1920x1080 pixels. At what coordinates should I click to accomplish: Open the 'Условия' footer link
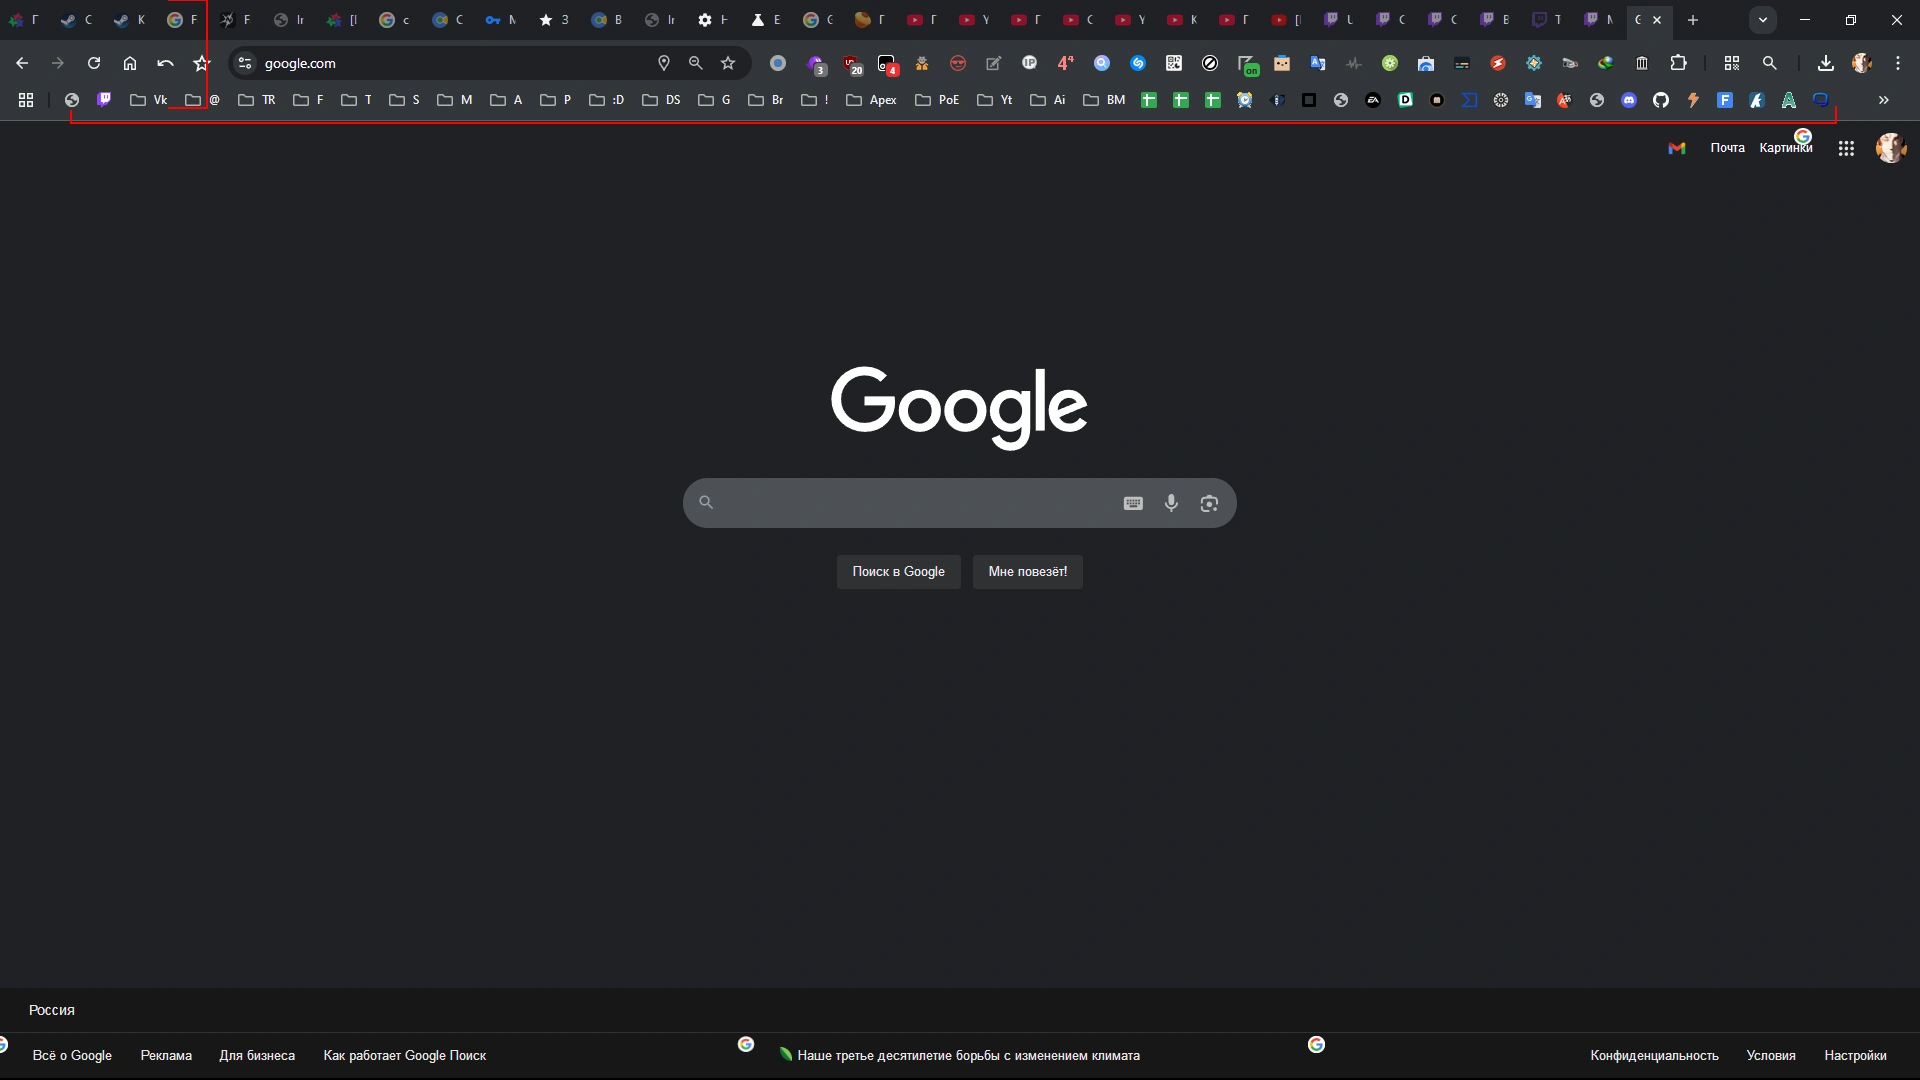[1771, 1056]
